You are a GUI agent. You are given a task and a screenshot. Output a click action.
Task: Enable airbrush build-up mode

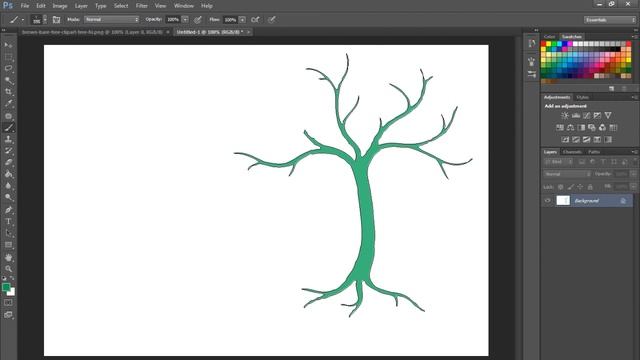(x=255, y=20)
